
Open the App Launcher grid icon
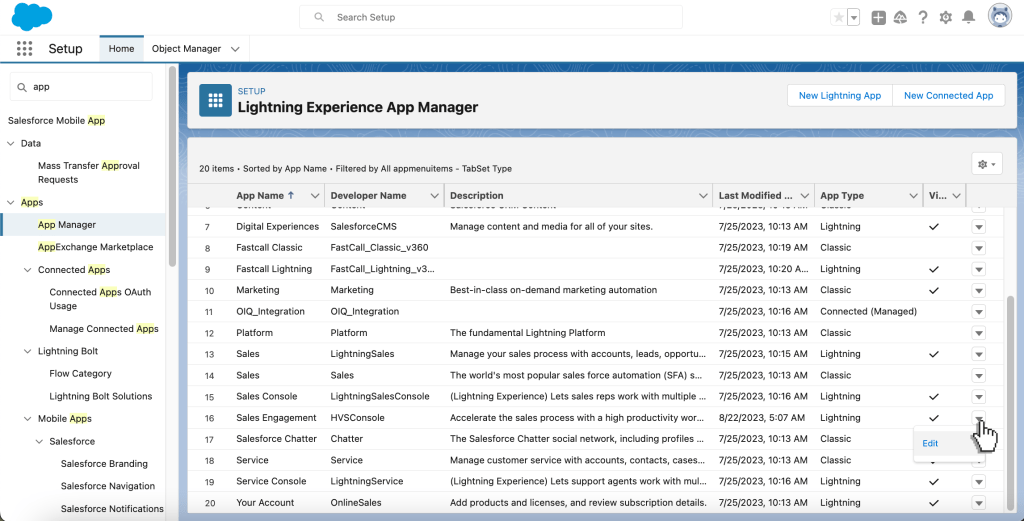pyautogui.click(x=24, y=48)
